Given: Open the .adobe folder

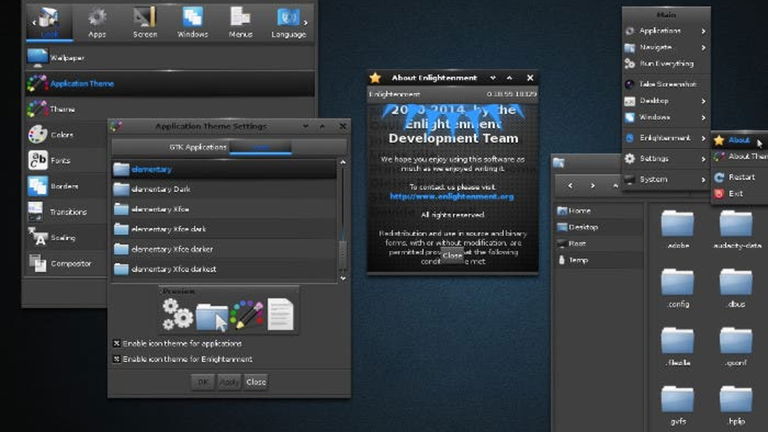Looking at the screenshot, I should (x=678, y=229).
